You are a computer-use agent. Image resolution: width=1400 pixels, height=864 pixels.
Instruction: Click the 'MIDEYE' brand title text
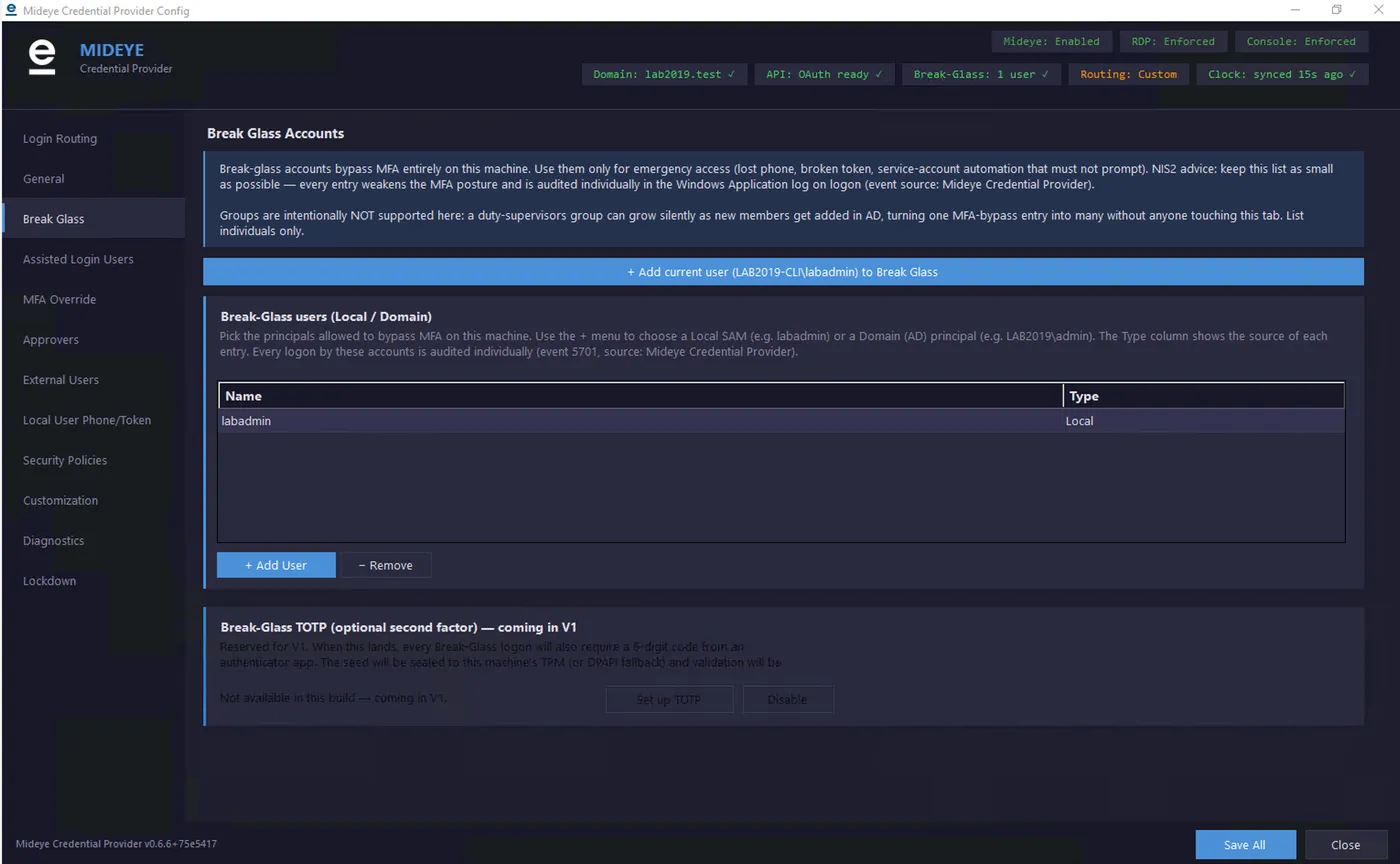coord(112,50)
